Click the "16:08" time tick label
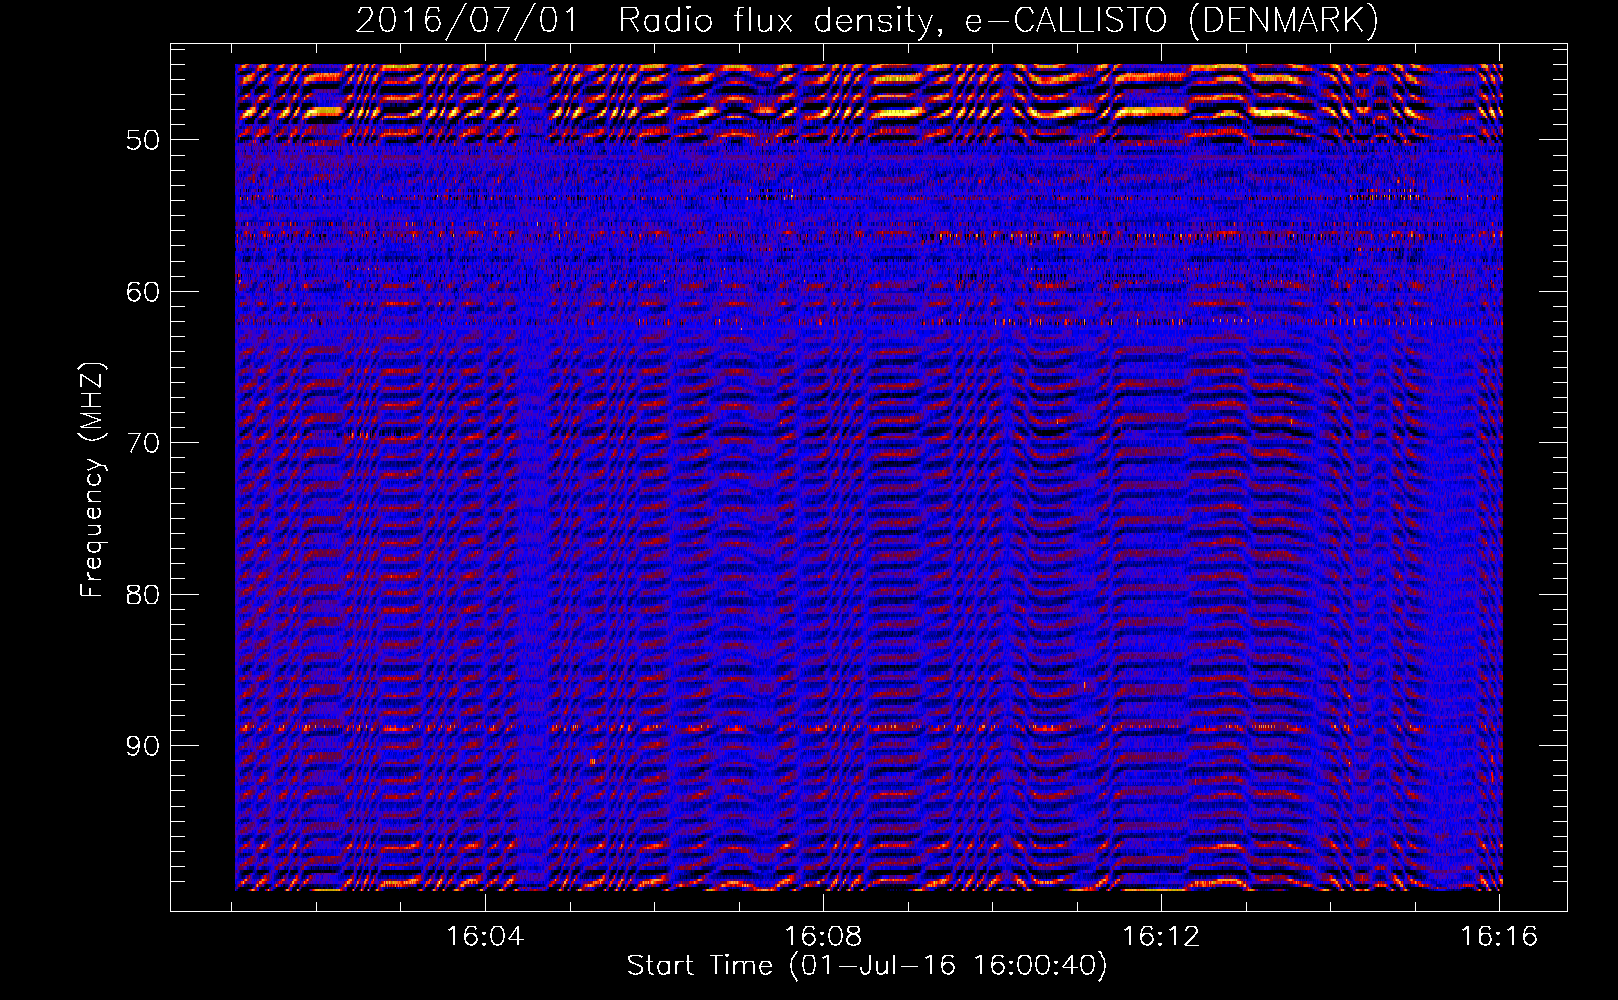Viewport: 1618px width, 1000px height. pyautogui.click(x=823, y=937)
